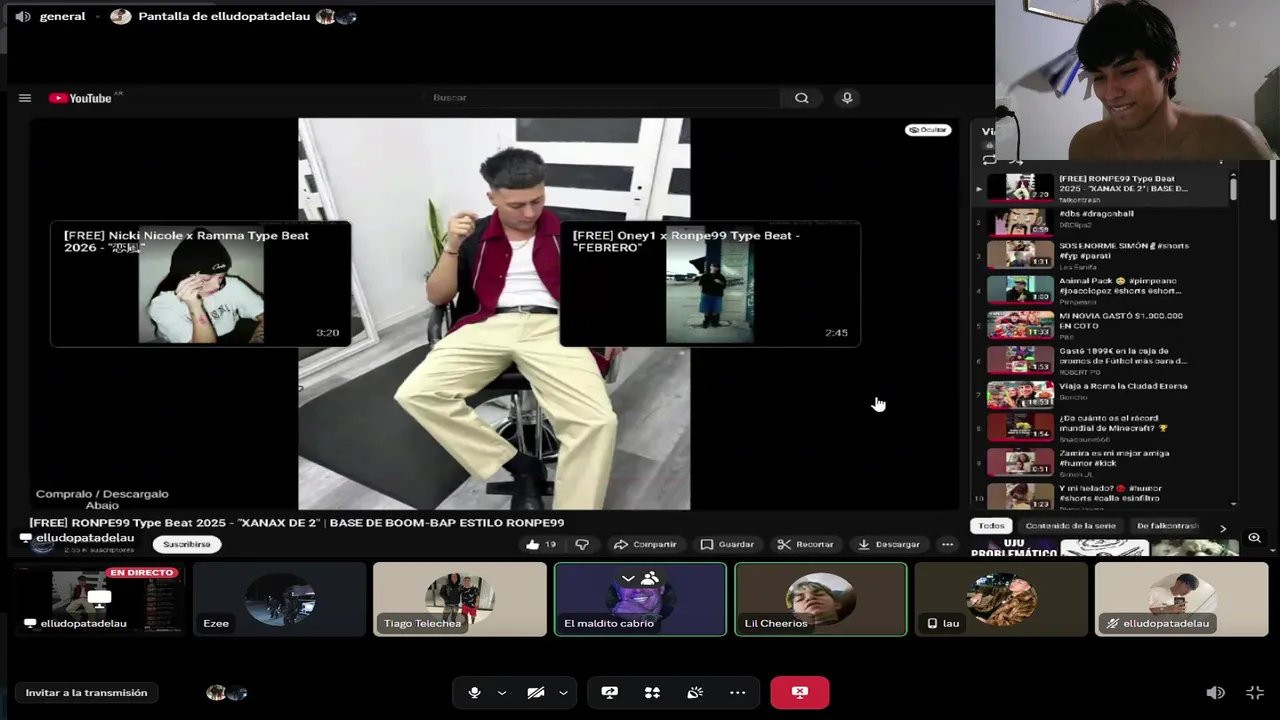
Task: Select Tiago Telechea participant tile
Action: click(x=460, y=599)
